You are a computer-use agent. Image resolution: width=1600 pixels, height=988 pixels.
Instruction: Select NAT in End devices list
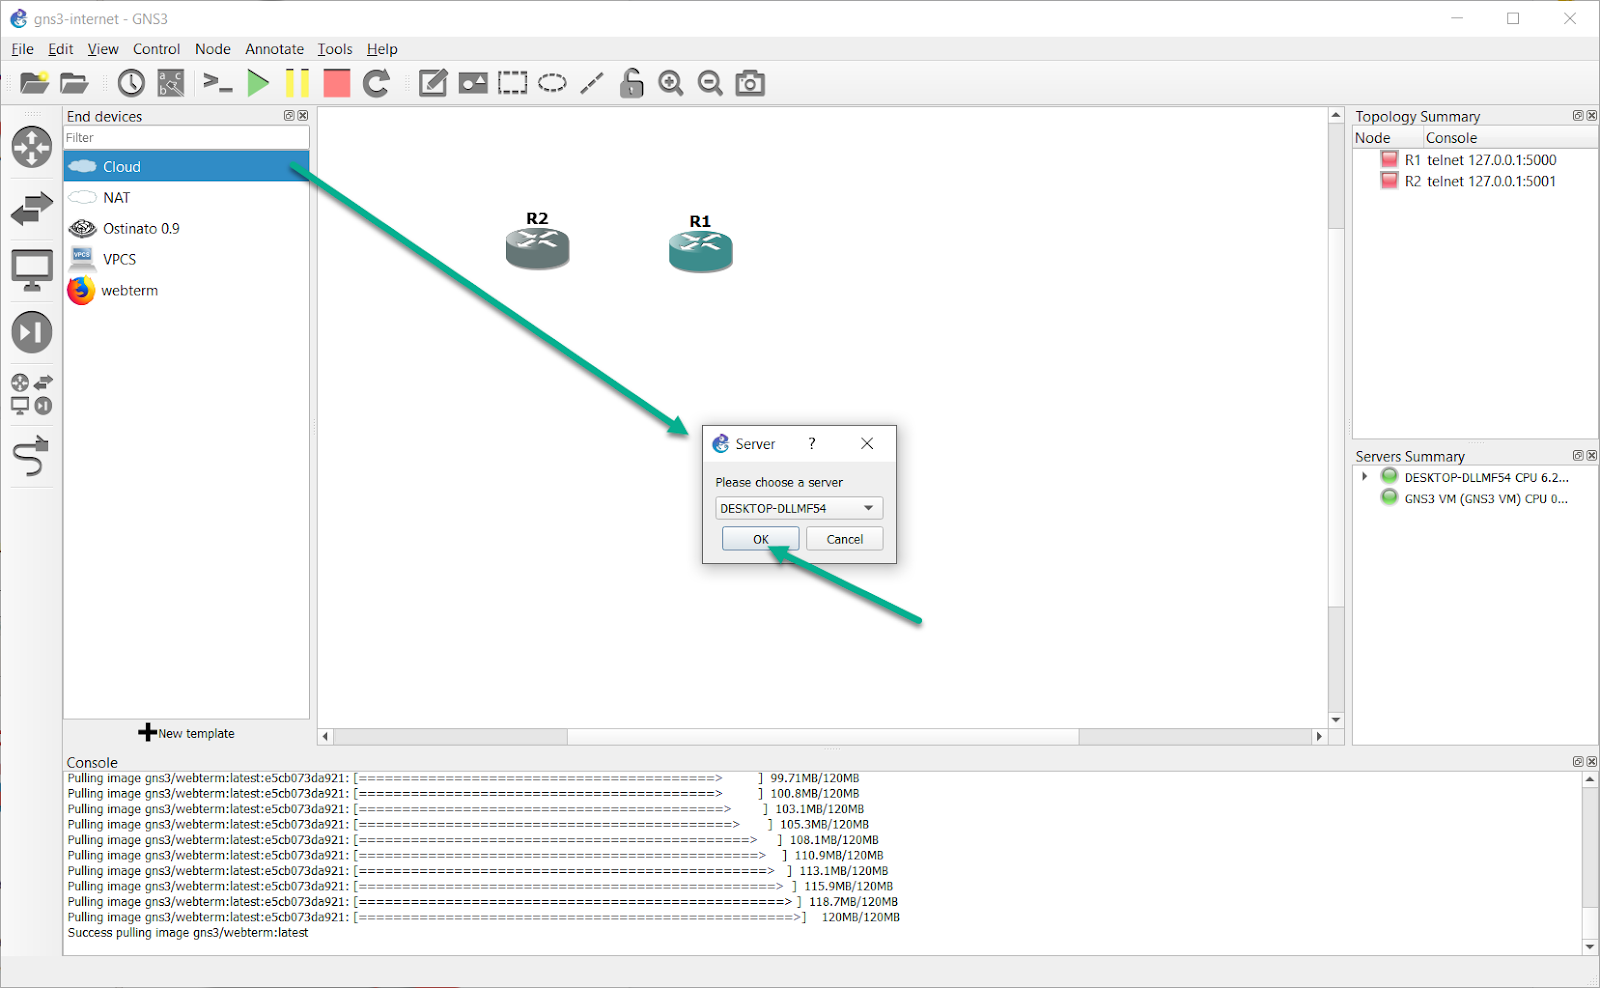(x=186, y=197)
